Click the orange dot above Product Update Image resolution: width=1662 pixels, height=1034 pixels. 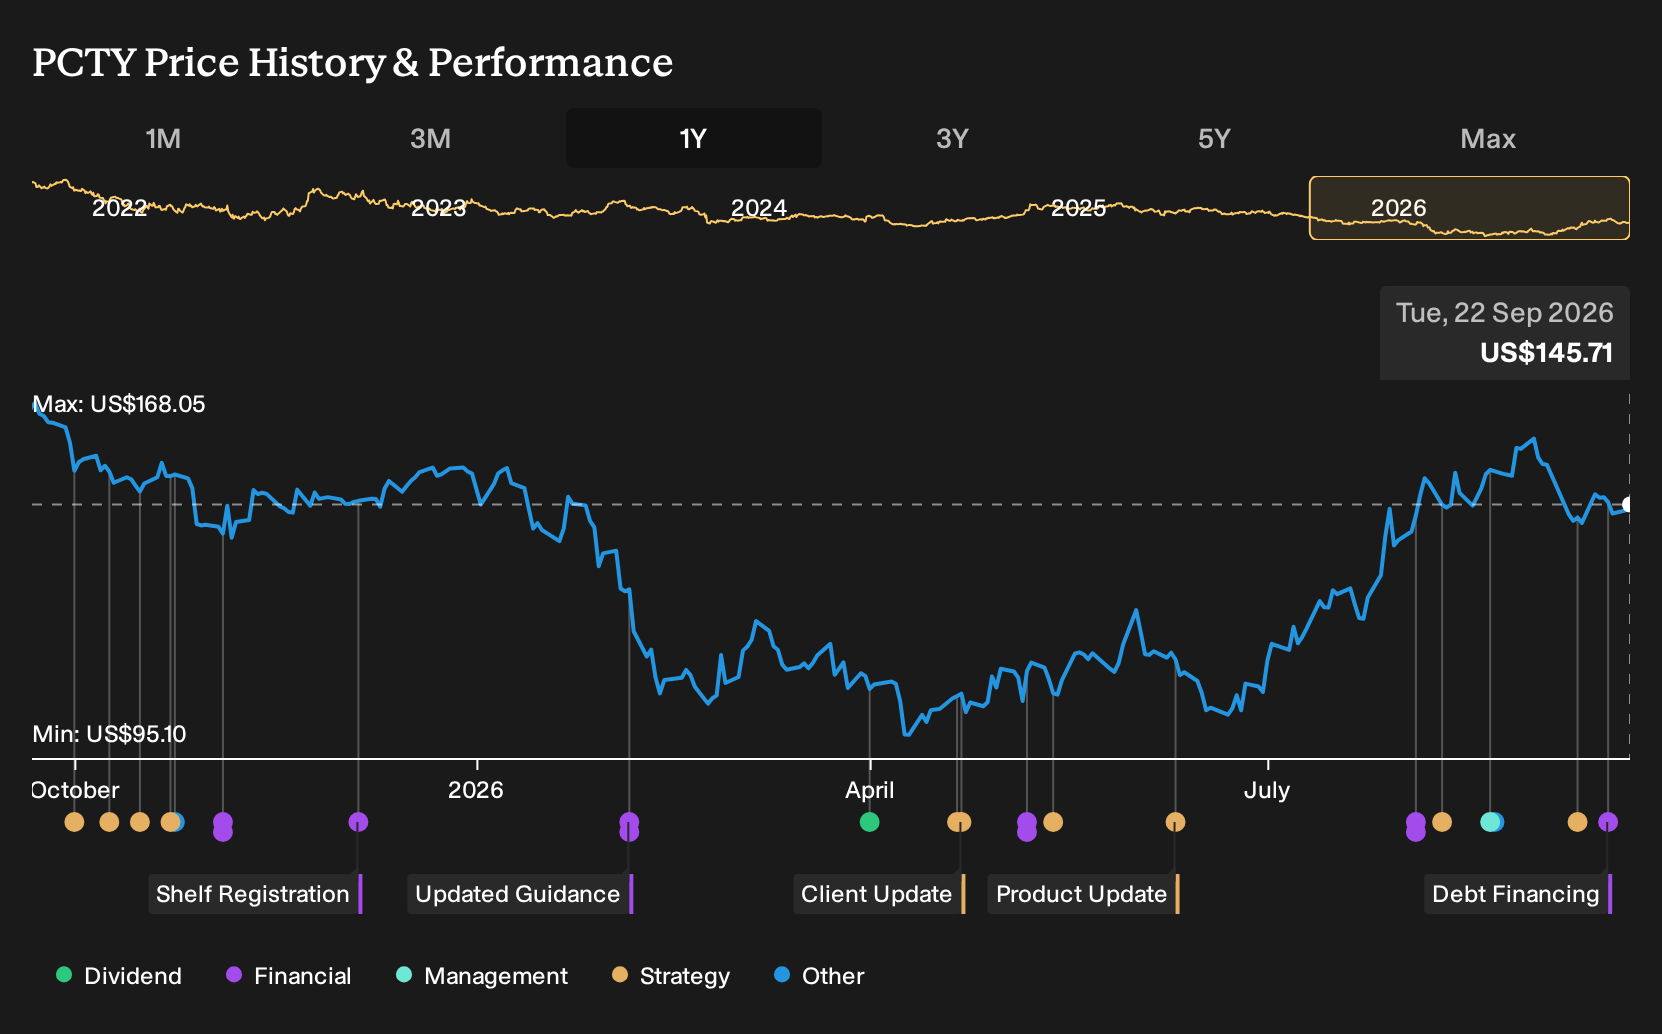pos(1175,822)
